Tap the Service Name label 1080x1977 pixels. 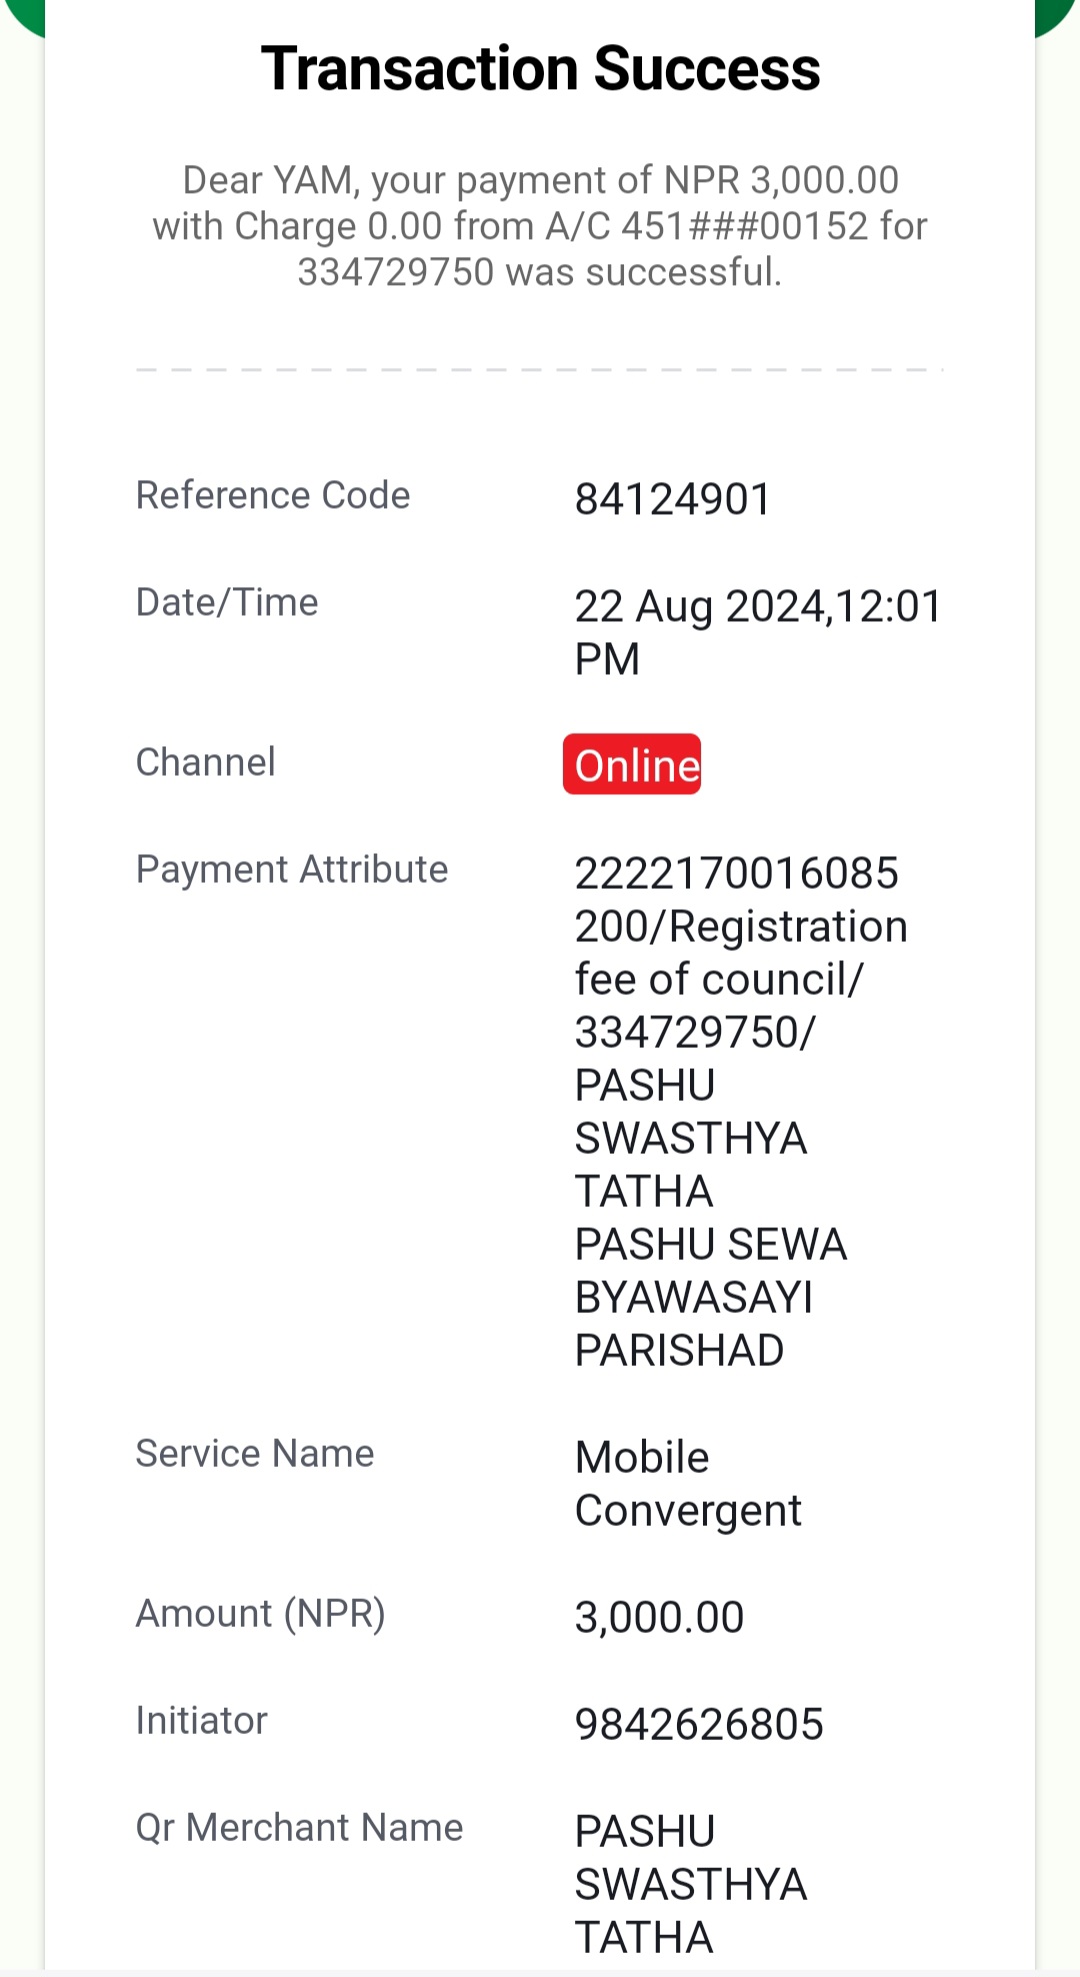pos(255,1453)
